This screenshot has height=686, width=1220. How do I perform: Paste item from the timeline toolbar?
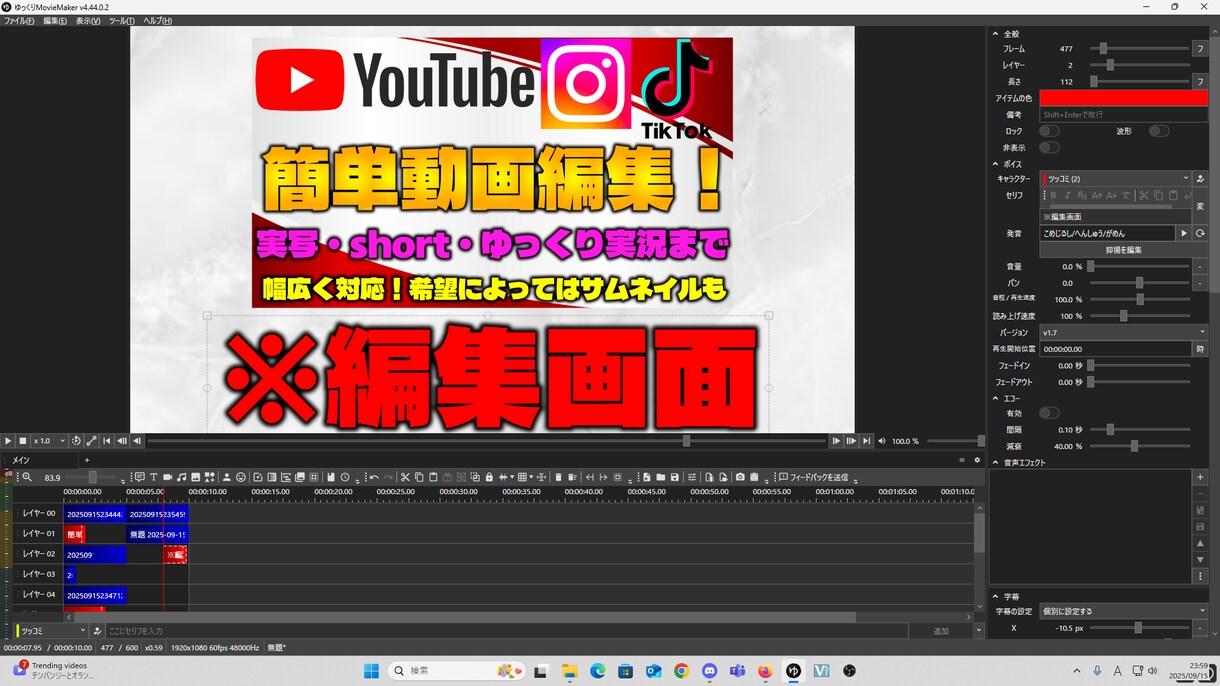[433, 477]
